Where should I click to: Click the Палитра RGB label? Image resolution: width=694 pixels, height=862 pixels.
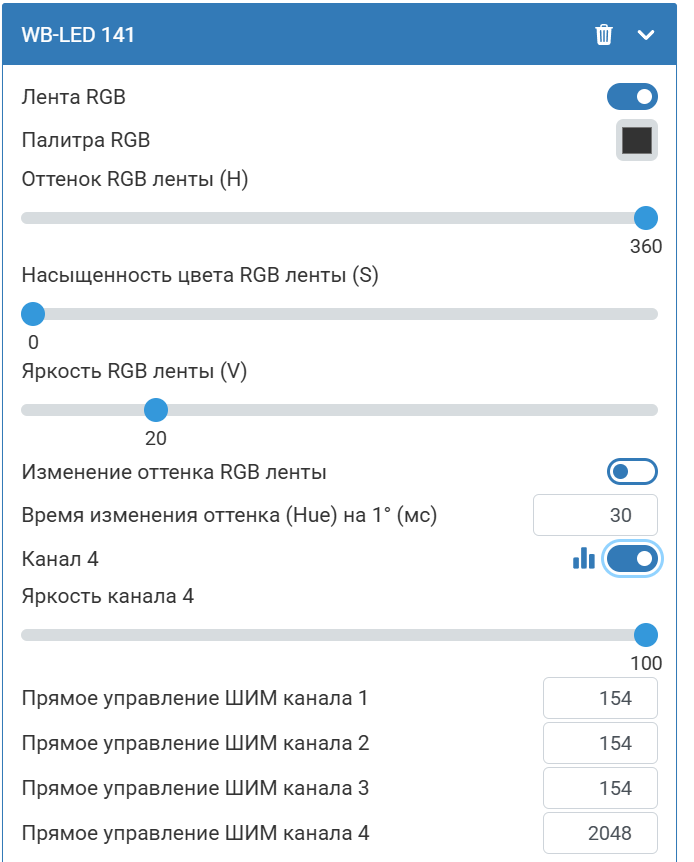(x=86, y=140)
